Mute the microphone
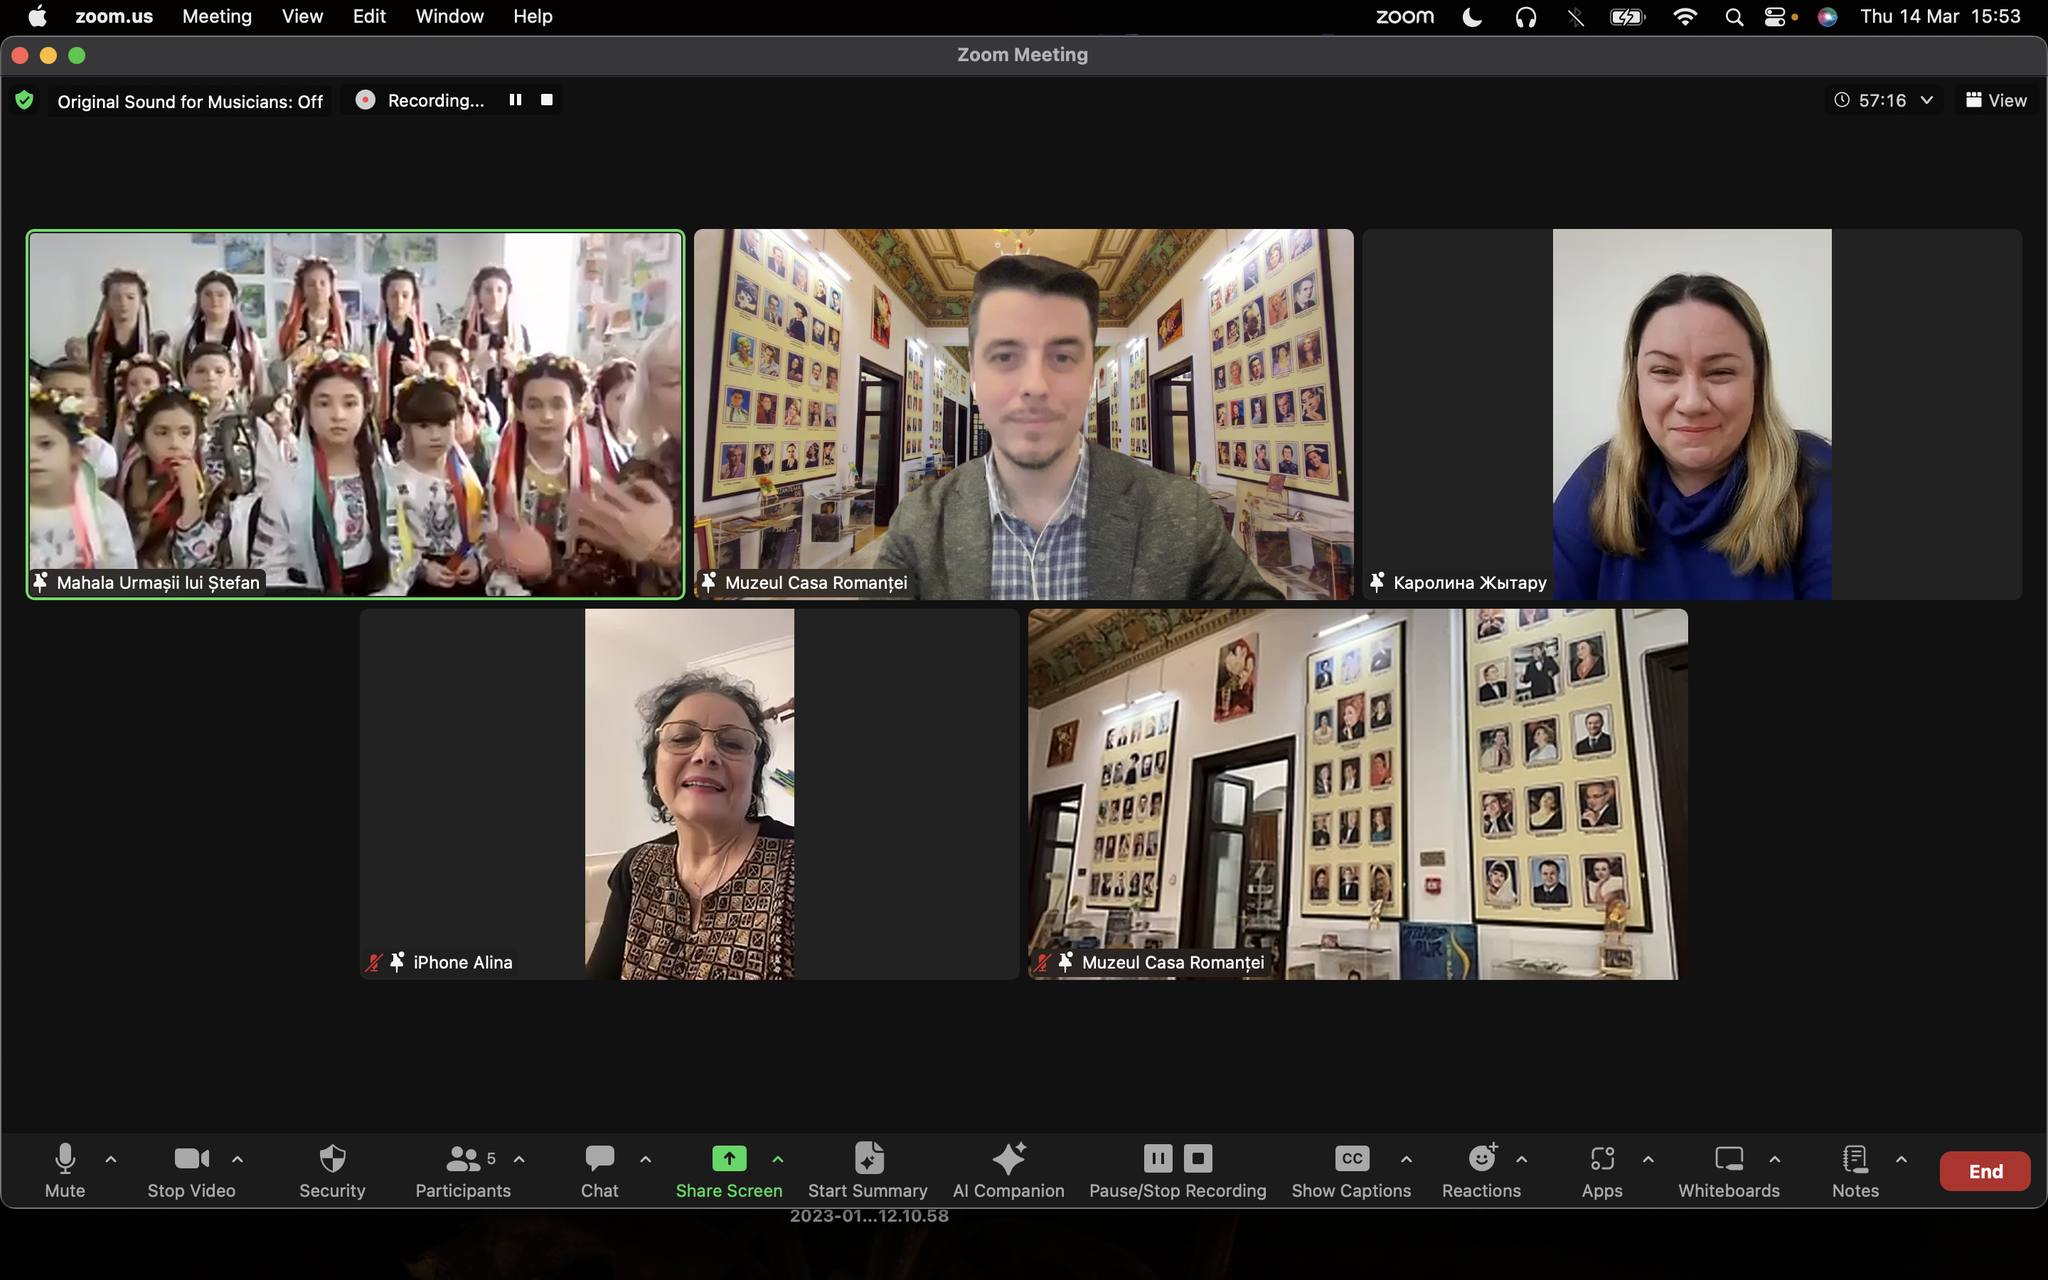Image resolution: width=2048 pixels, height=1280 pixels. click(65, 1159)
